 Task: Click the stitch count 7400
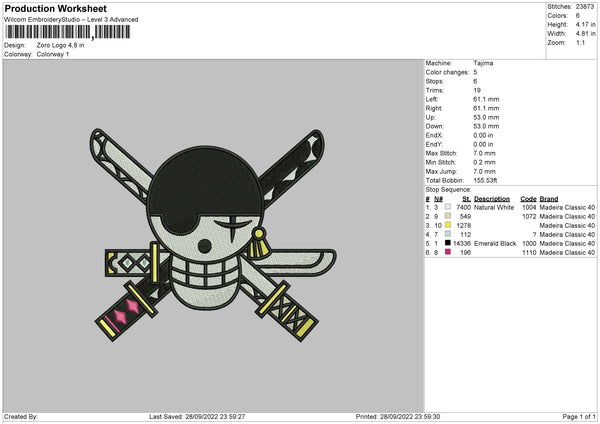(x=463, y=207)
